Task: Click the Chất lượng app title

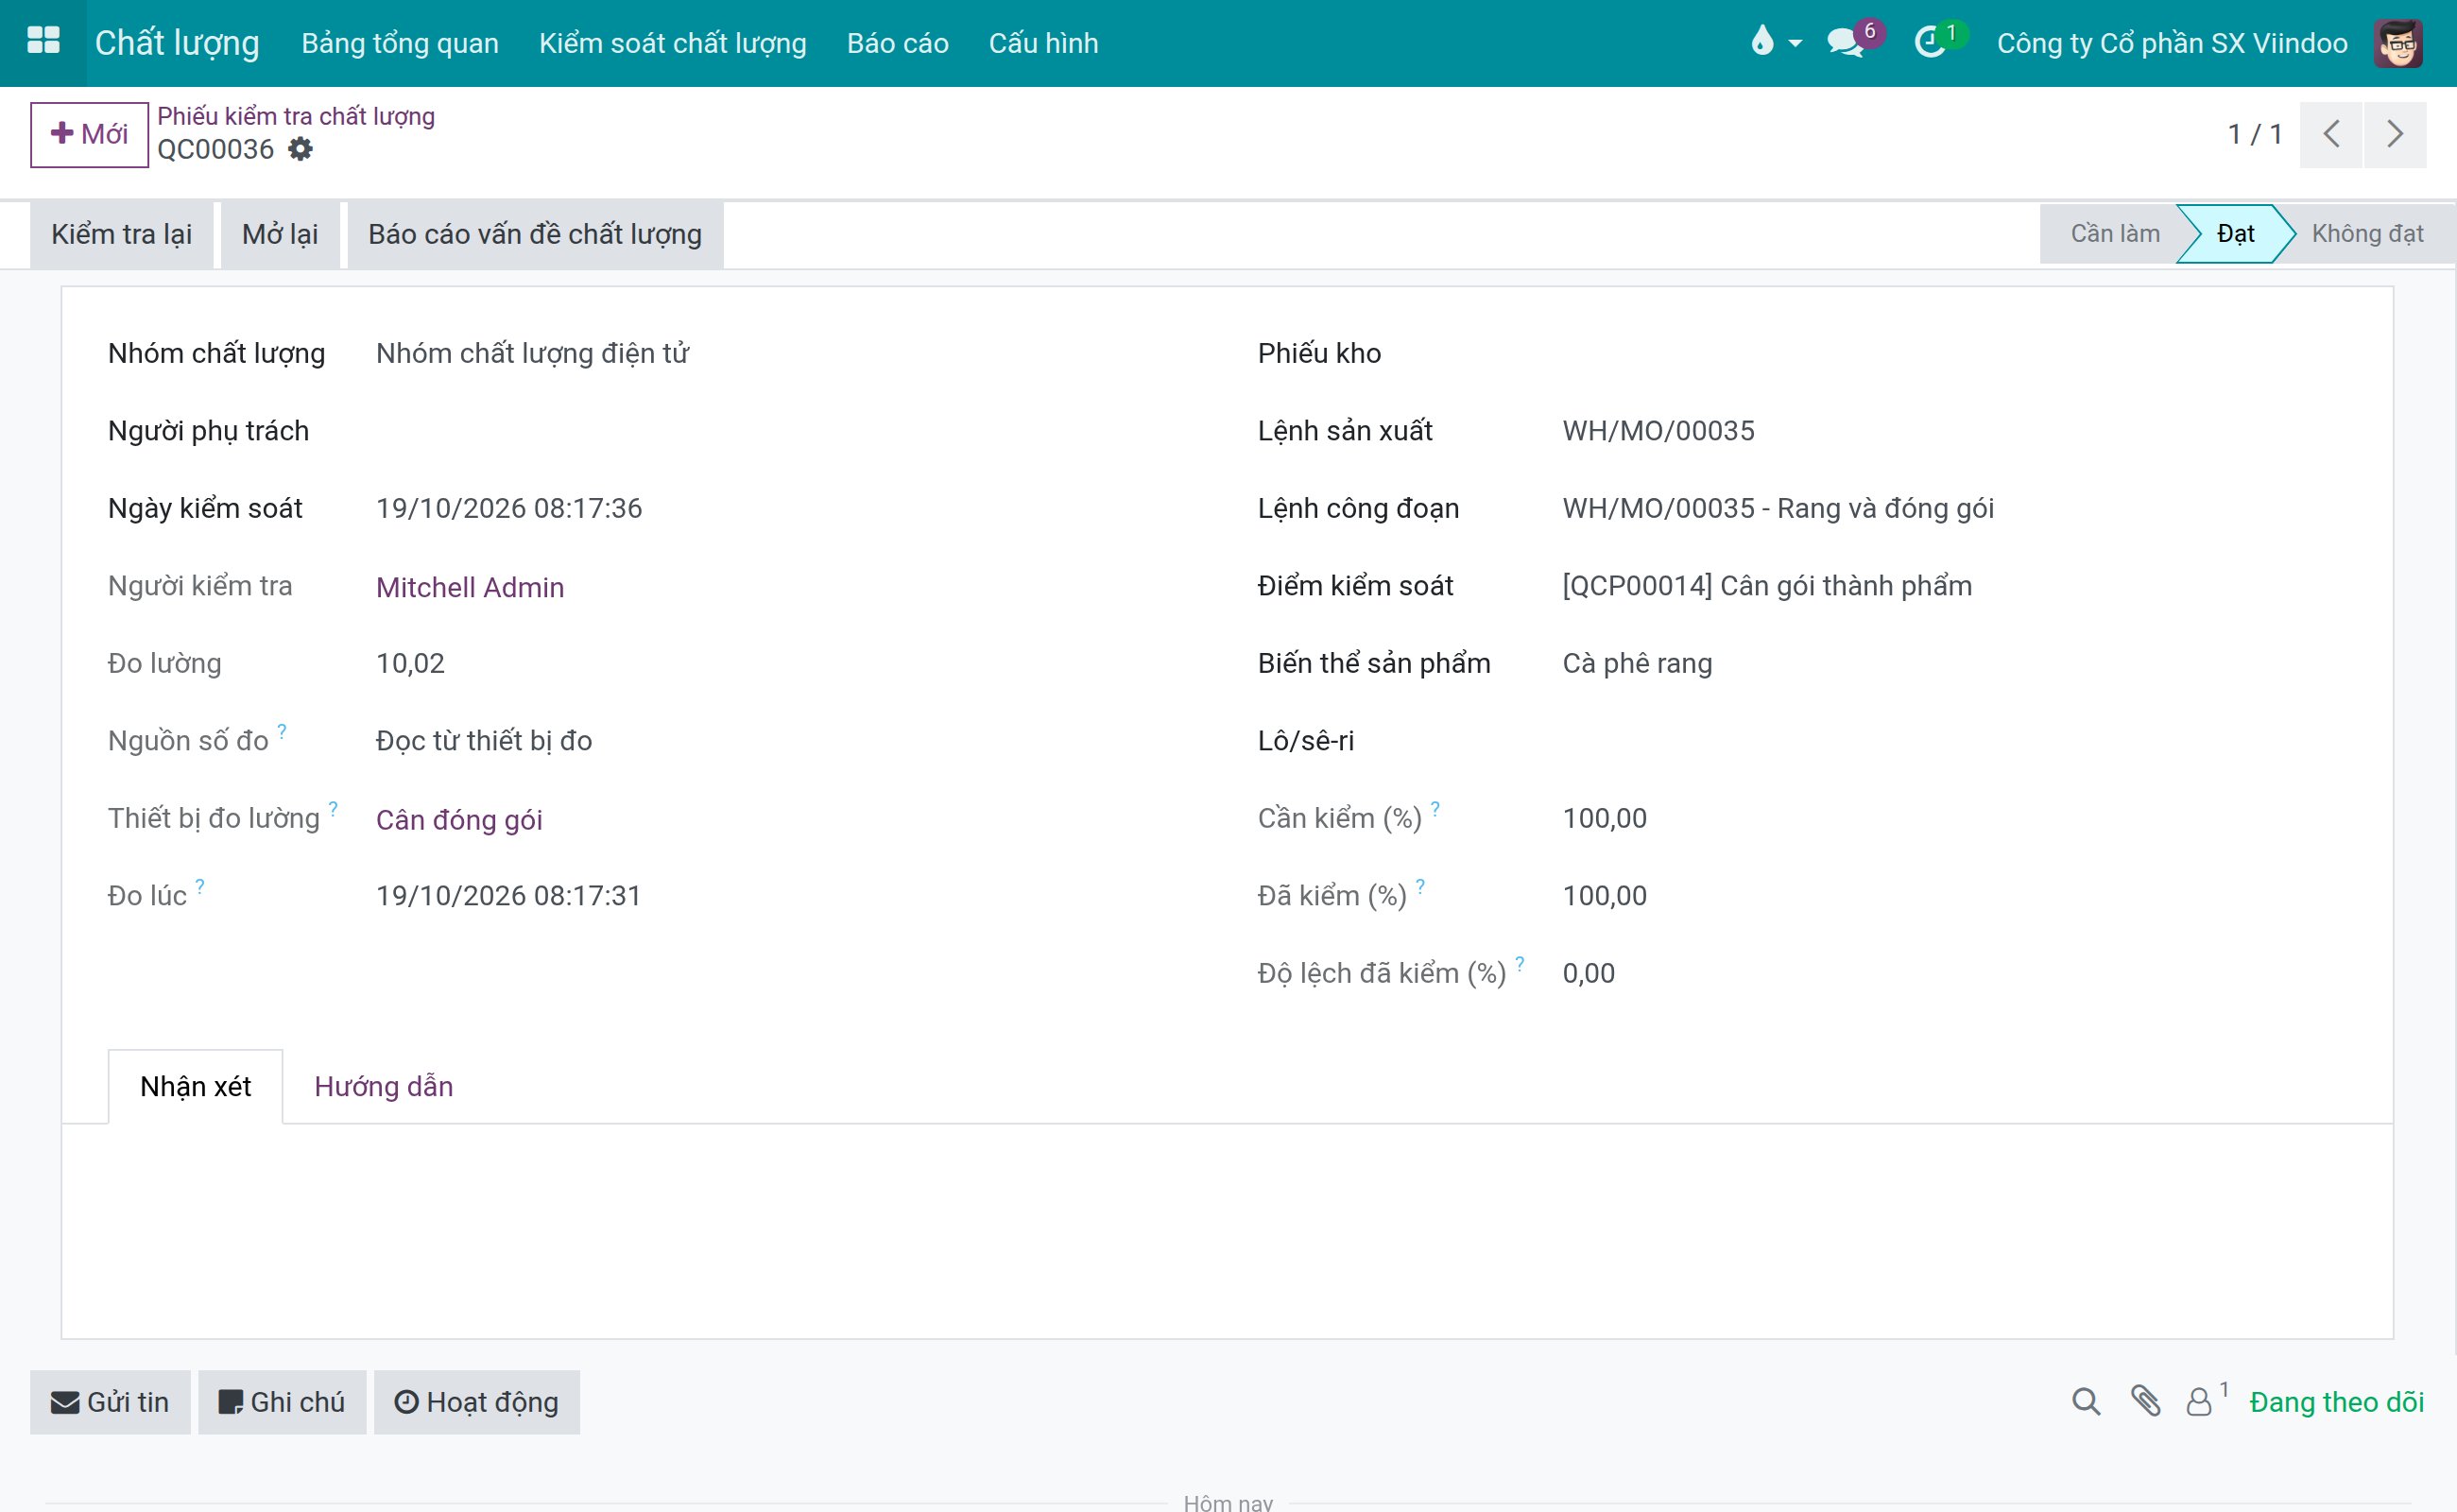Action: pyautogui.click(x=177, y=43)
